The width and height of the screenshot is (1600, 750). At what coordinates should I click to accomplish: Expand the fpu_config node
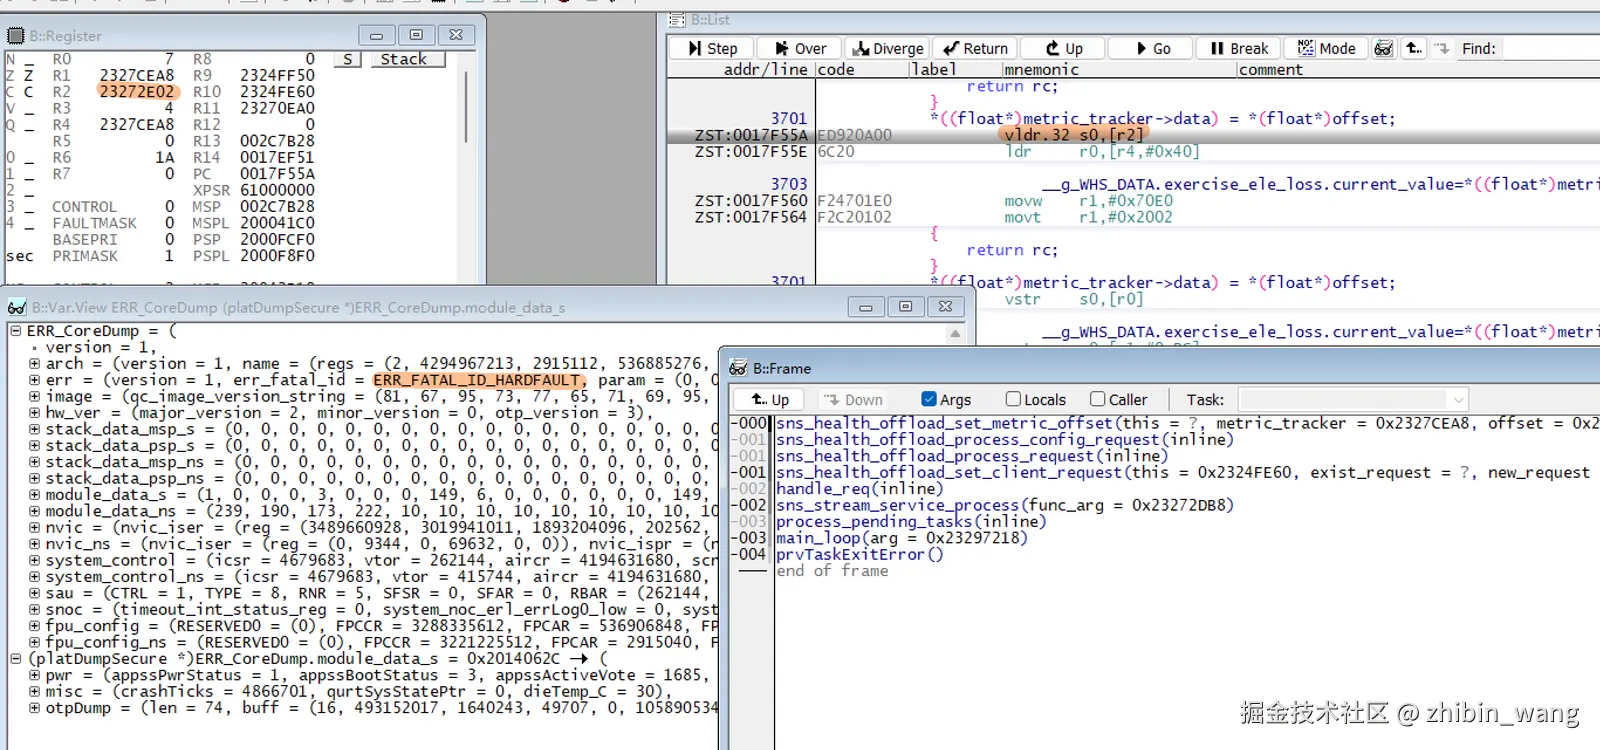pos(34,625)
